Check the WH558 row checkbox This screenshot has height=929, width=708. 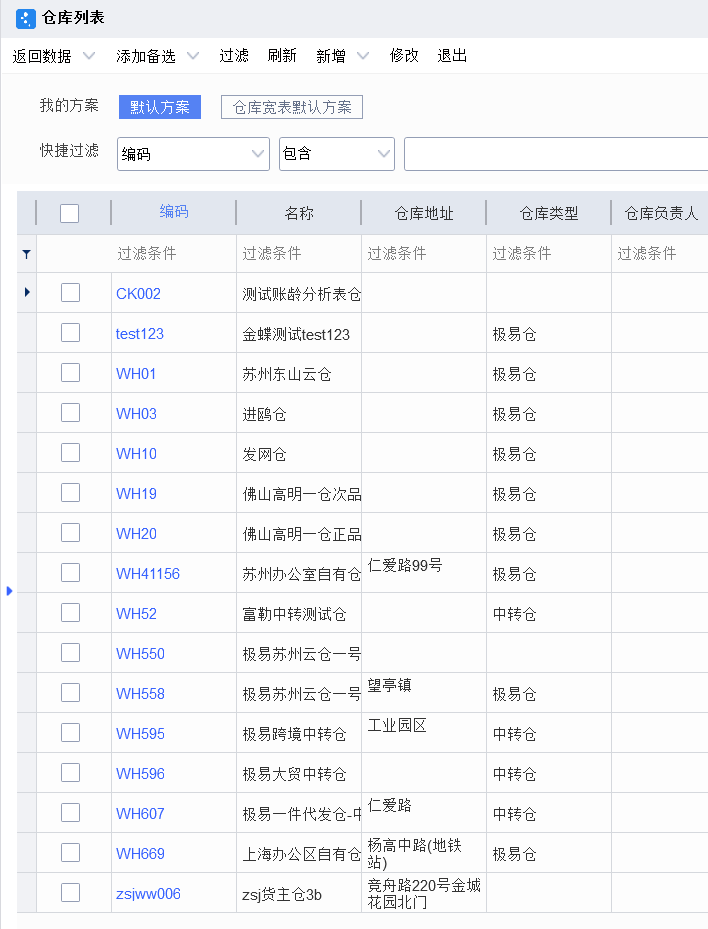point(71,693)
